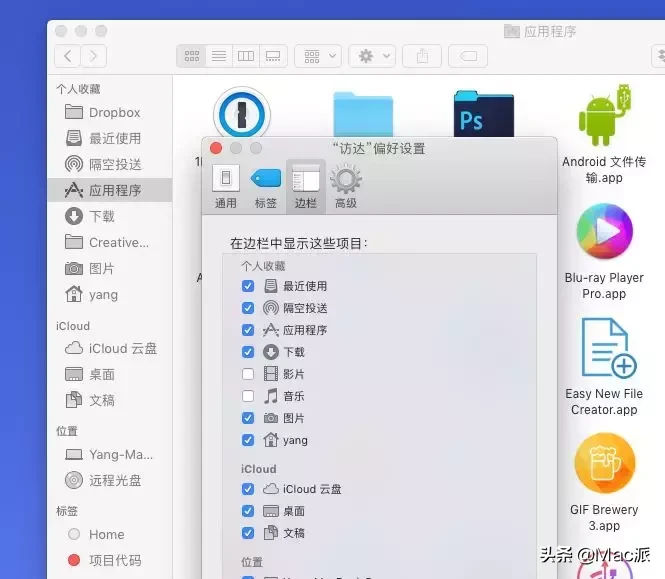The height and width of the screenshot is (579, 665).
Task: Uncheck the 文稿 checkbox in preferences
Action: click(x=248, y=533)
